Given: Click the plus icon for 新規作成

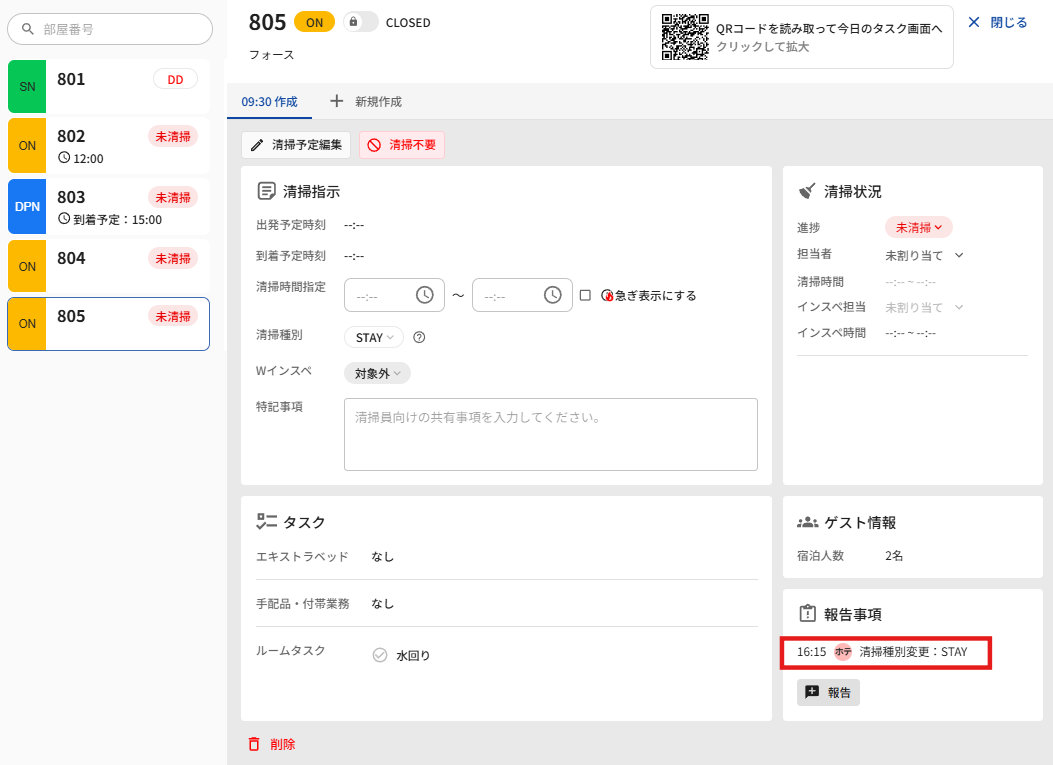Looking at the screenshot, I should coord(336,101).
